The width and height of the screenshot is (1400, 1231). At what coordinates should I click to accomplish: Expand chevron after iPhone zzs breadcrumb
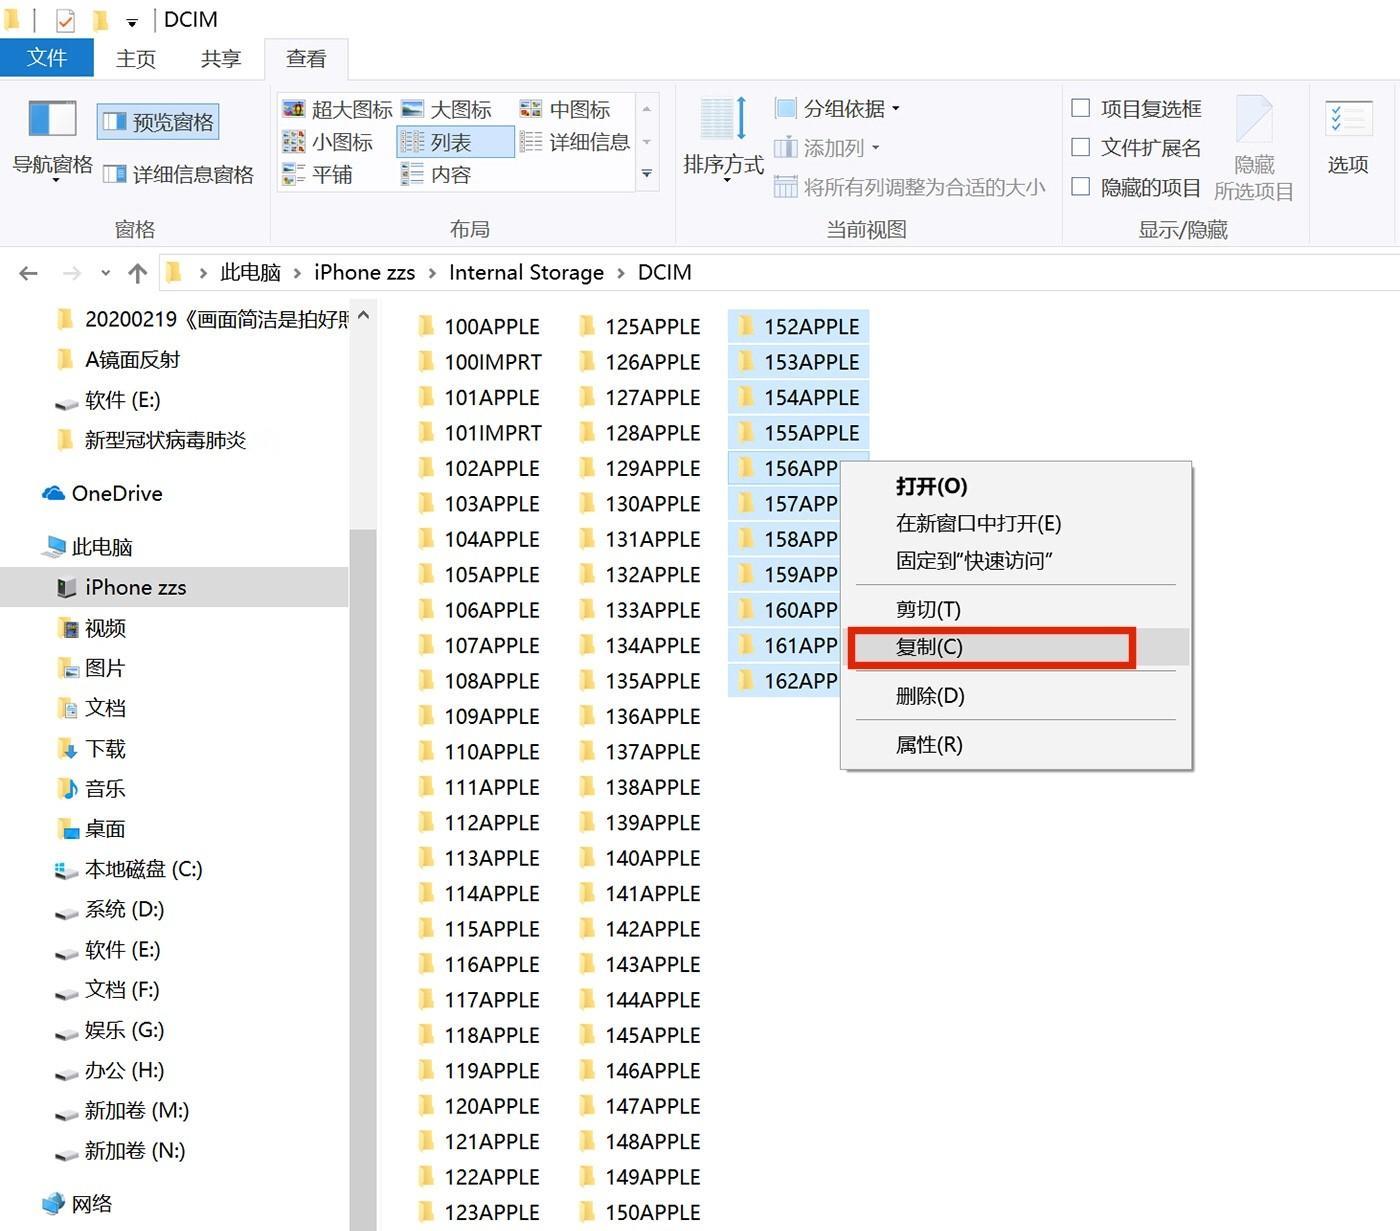pyautogui.click(x=432, y=273)
